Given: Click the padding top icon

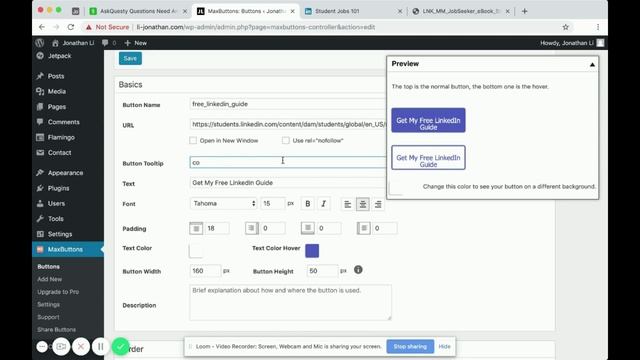Looking at the screenshot, I should [x=196, y=228].
